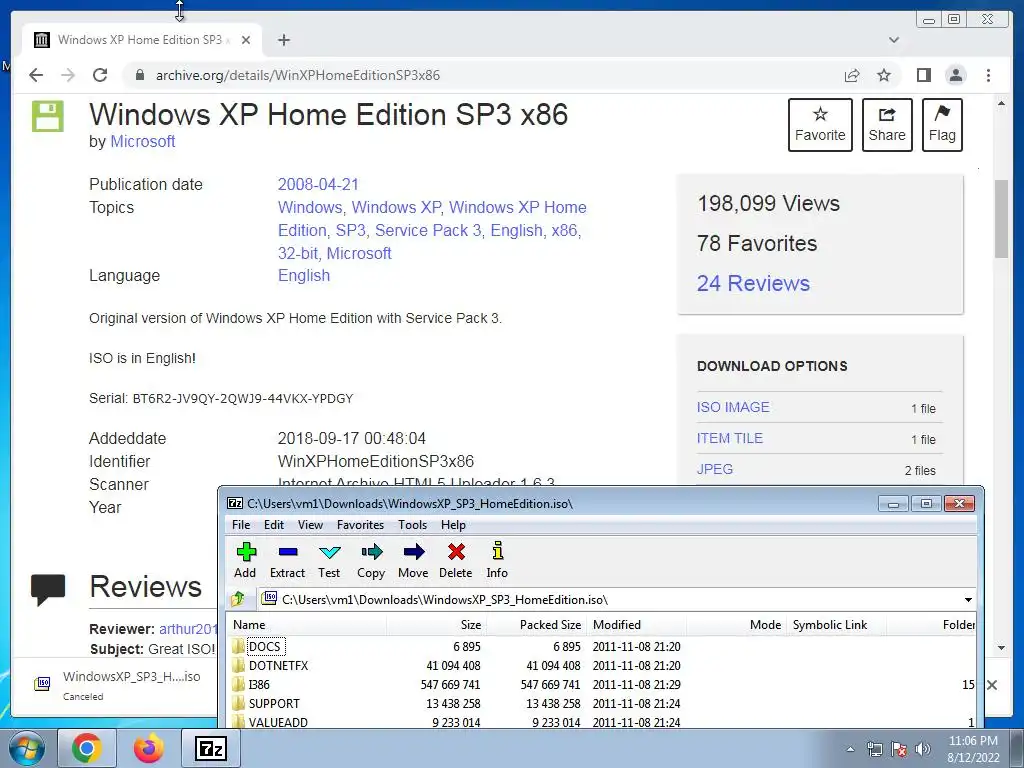
Task: Click the English language link
Action: coord(304,275)
